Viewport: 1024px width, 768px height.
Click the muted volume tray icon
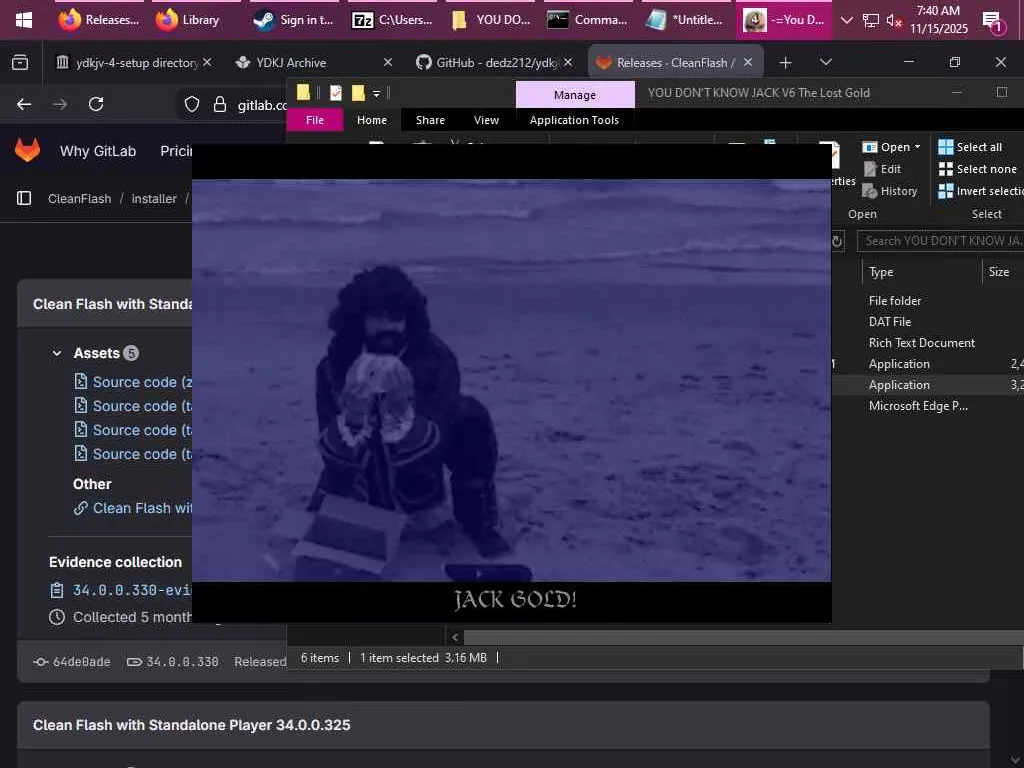tap(893, 21)
